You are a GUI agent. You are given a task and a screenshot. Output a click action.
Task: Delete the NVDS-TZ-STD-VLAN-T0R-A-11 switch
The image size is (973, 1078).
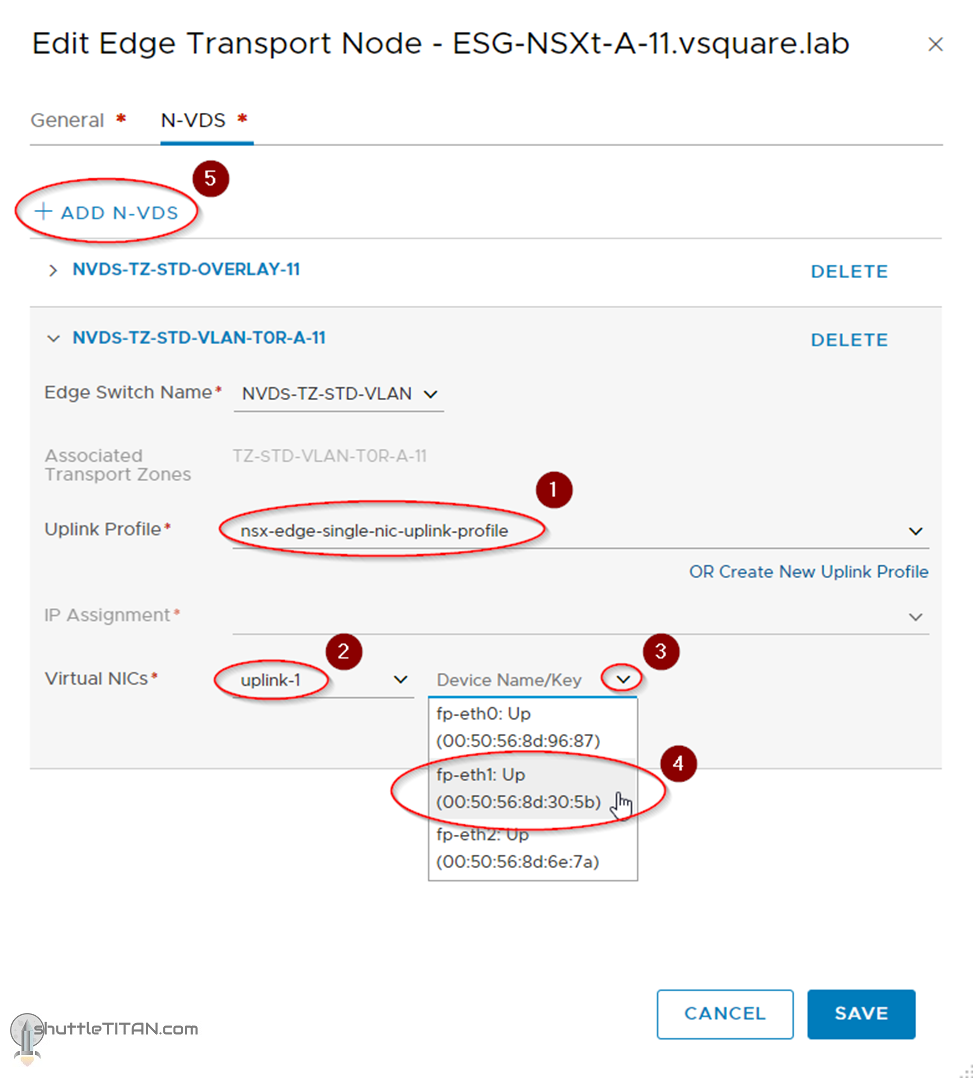click(x=848, y=340)
